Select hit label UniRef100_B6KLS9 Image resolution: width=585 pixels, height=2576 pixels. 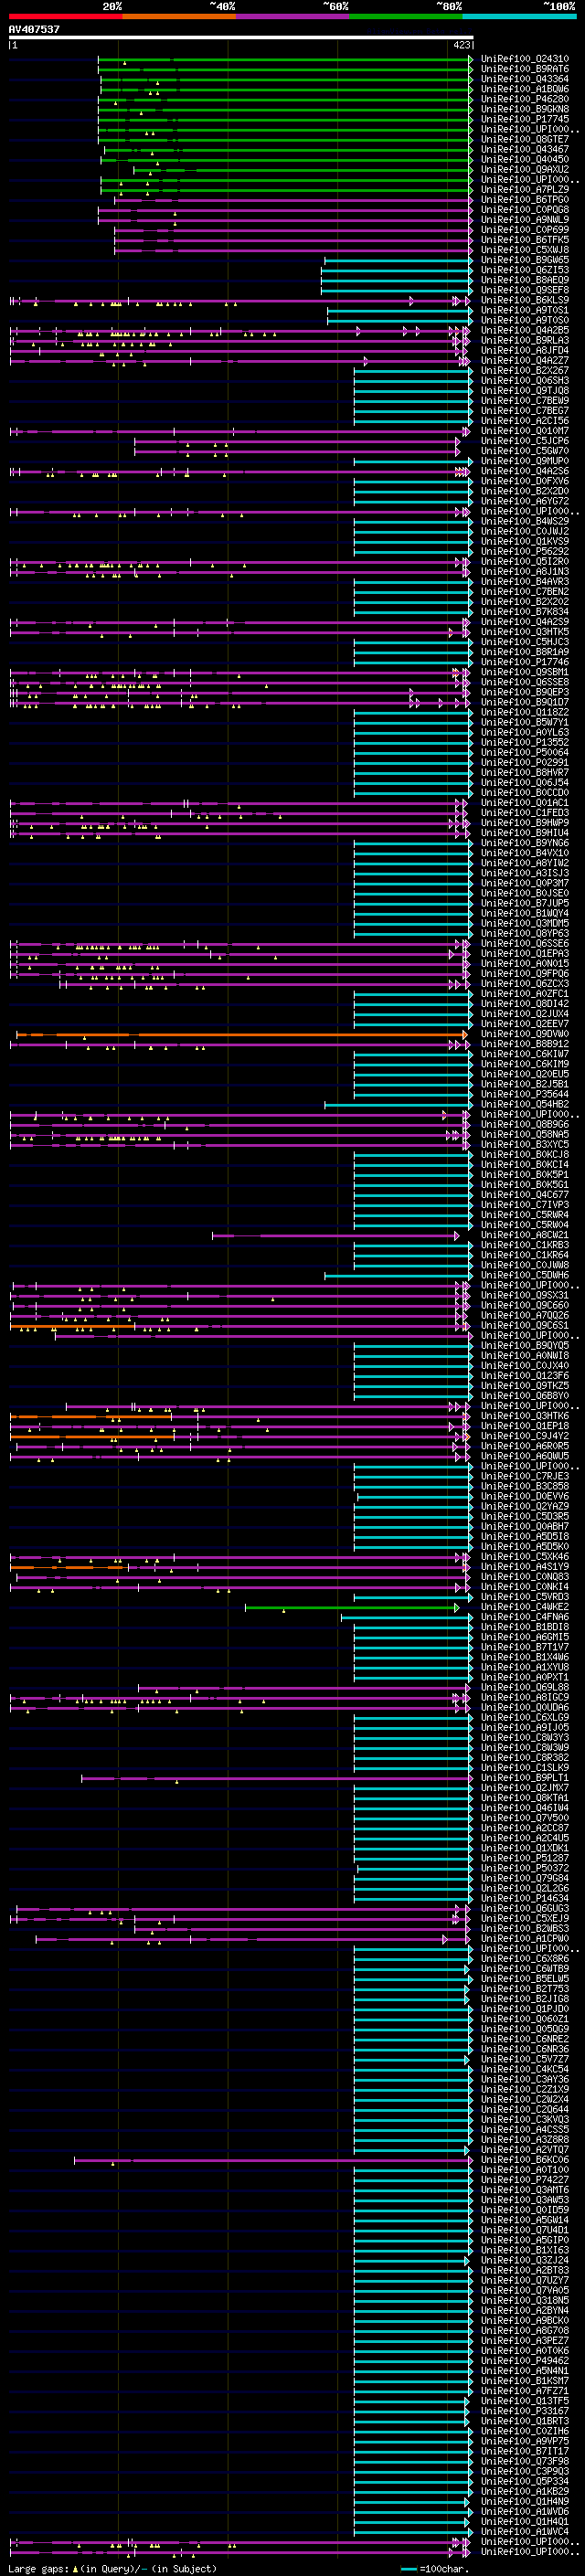pyautogui.click(x=524, y=300)
